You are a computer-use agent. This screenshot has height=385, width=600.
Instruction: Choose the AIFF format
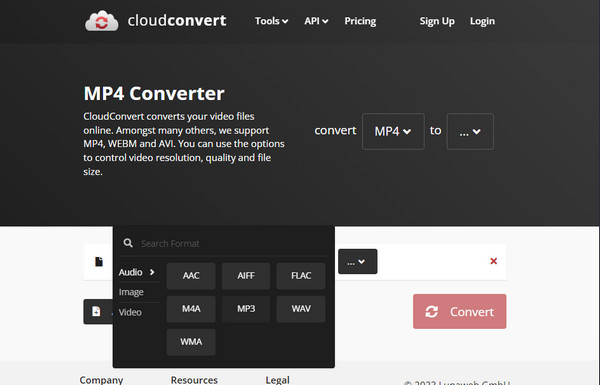(246, 276)
